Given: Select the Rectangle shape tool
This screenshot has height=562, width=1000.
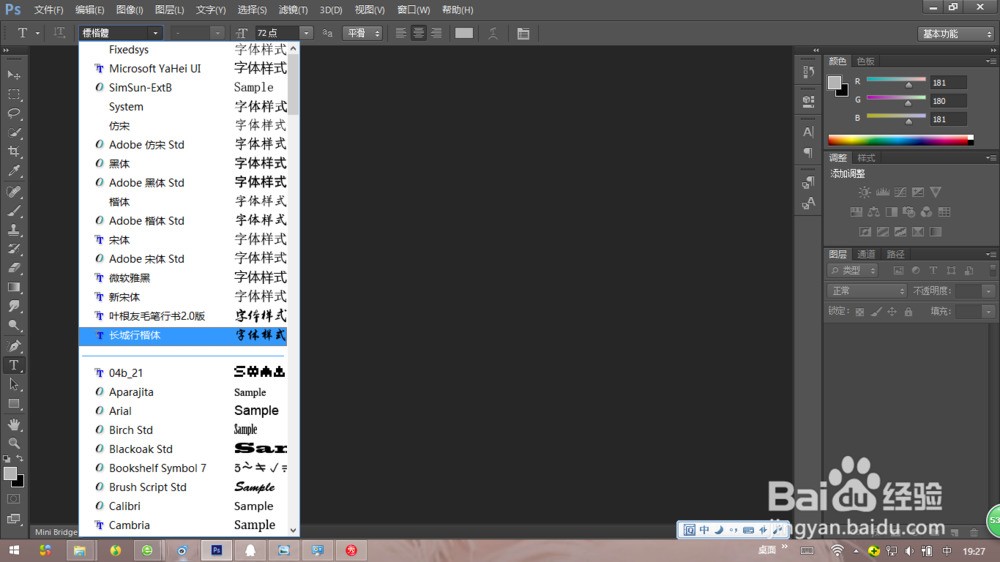Looking at the screenshot, I should [13, 404].
